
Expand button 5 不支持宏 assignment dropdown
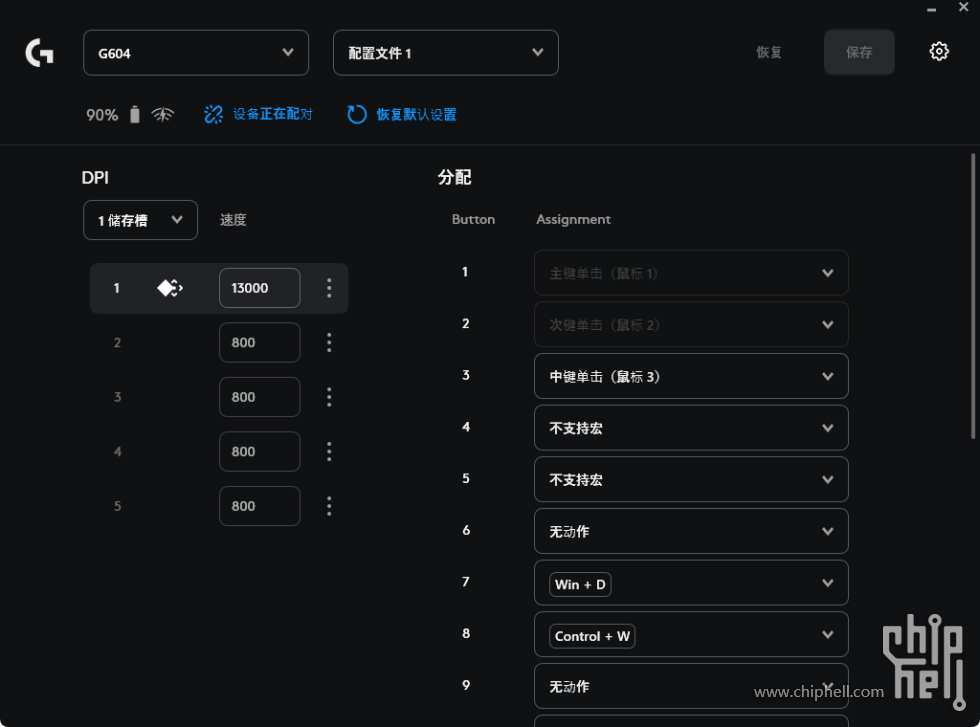(x=691, y=479)
